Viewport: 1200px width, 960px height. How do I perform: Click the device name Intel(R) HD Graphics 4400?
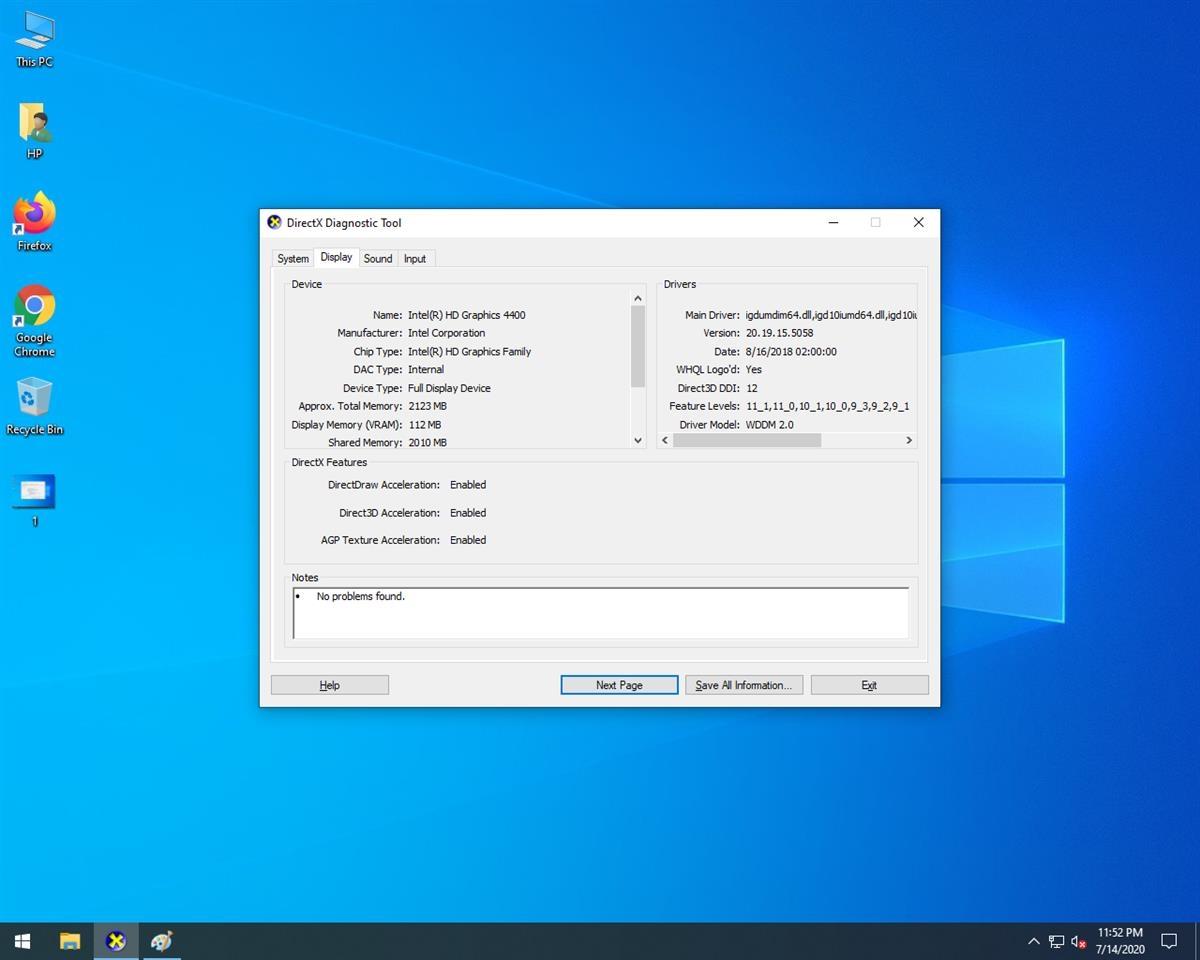(x=466, y=315)
